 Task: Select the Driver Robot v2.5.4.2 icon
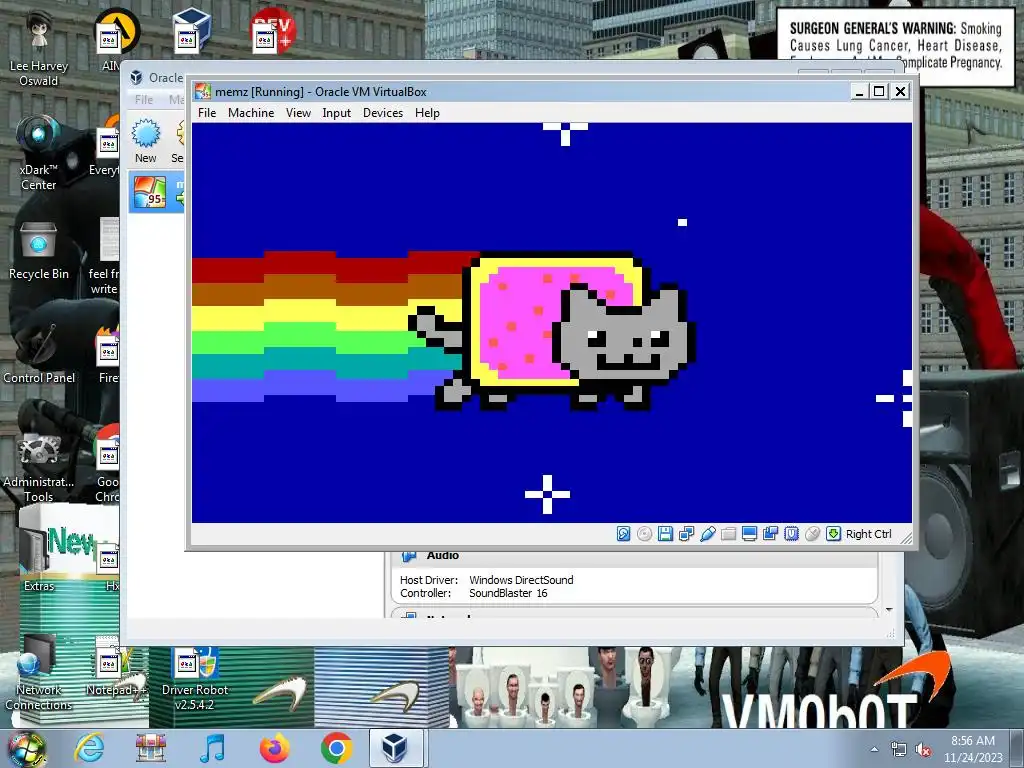click(195, 678)
